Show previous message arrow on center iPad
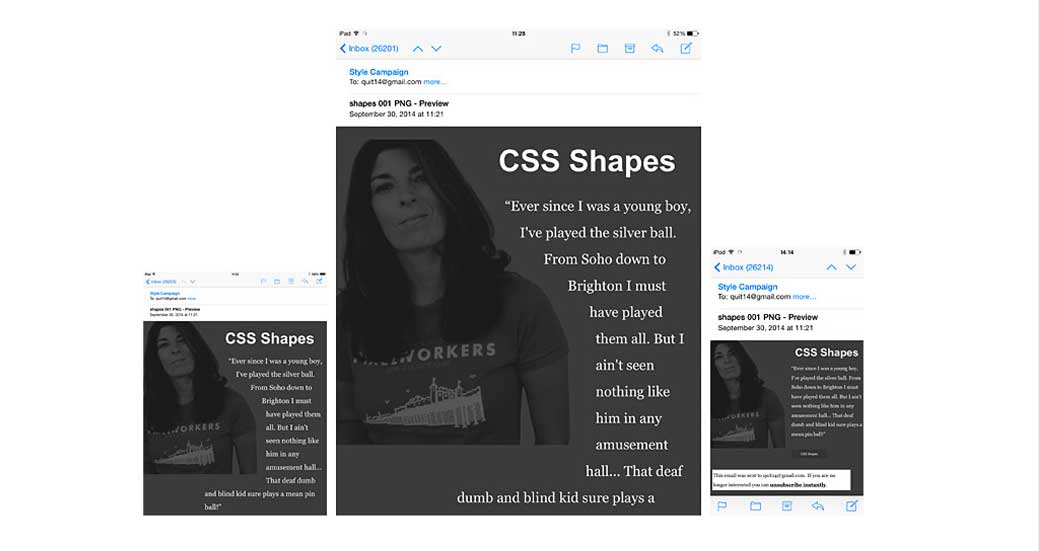This screenshot has width=1039, height=551. (417, 48)
